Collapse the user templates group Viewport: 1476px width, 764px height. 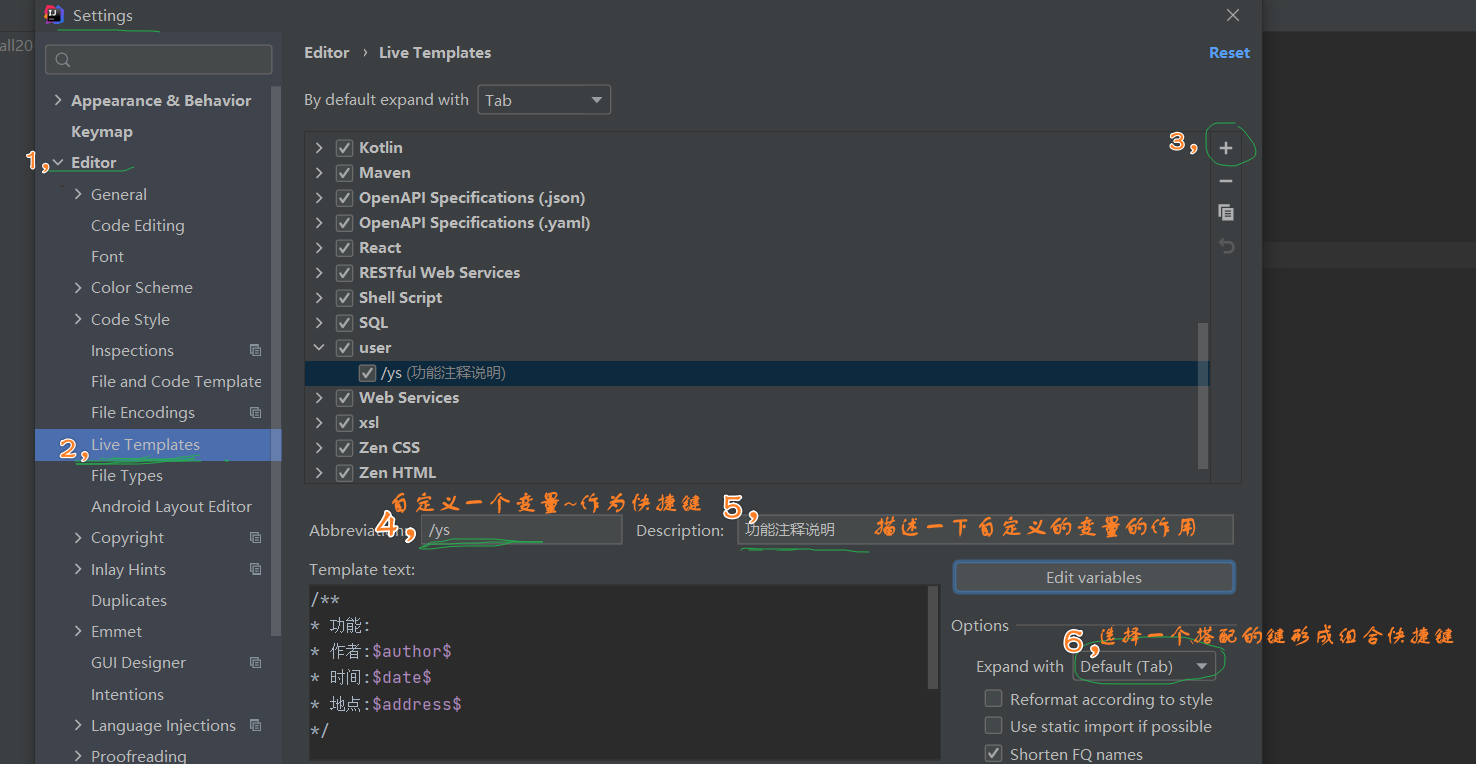click(319, 347)
